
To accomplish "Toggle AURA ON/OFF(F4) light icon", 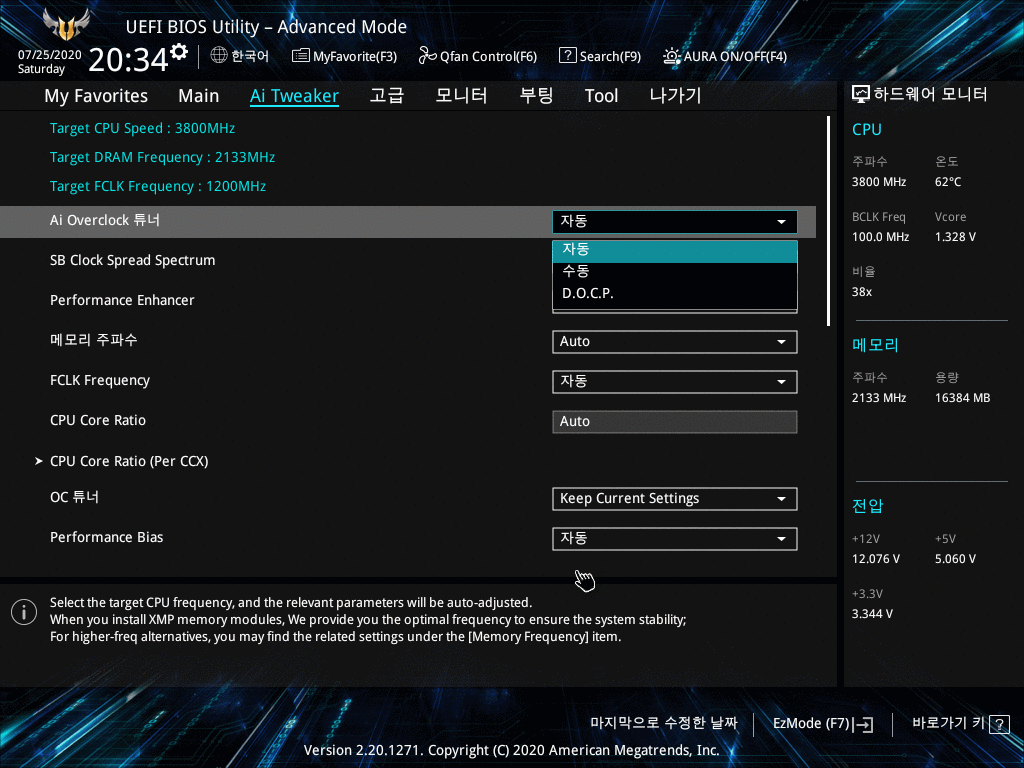I will click(671, 56).
